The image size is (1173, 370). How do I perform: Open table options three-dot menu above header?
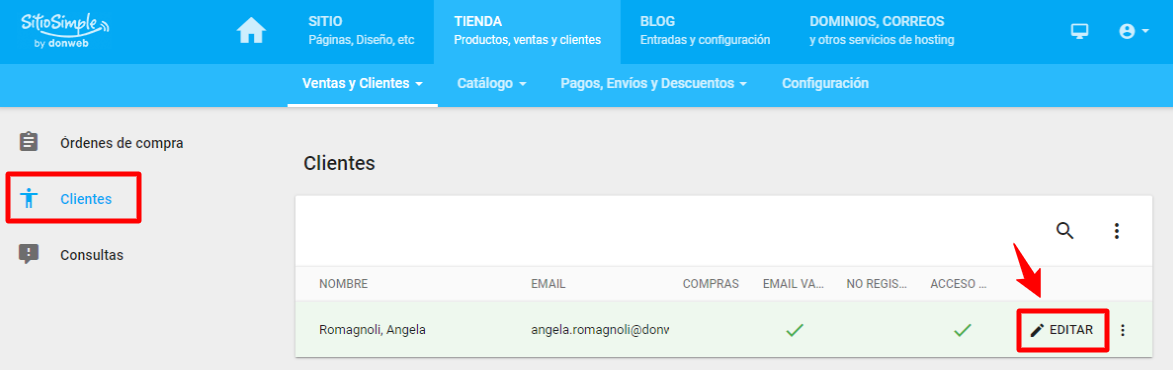tap(1116, 231)
